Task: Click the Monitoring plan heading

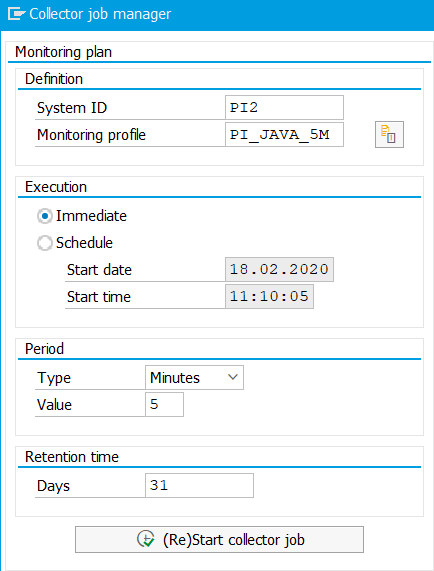Action: click(x=63, y=52)
